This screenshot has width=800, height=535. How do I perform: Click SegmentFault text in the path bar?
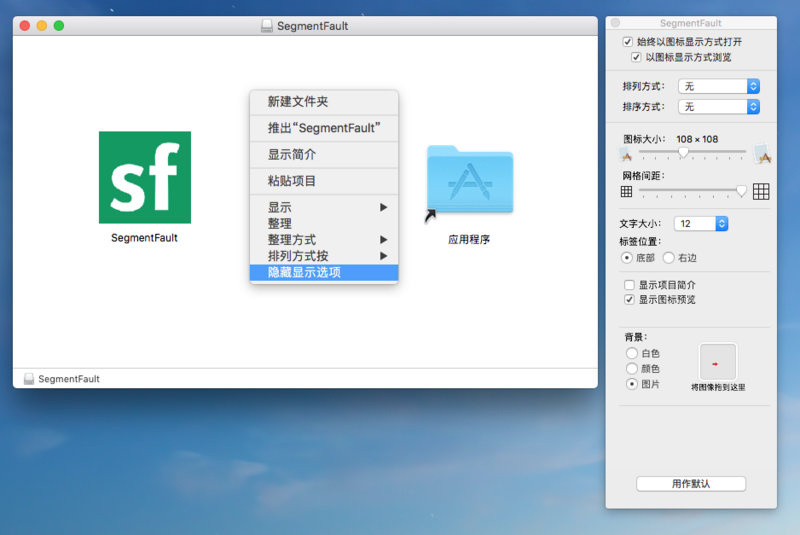click(x=69, y=379)
